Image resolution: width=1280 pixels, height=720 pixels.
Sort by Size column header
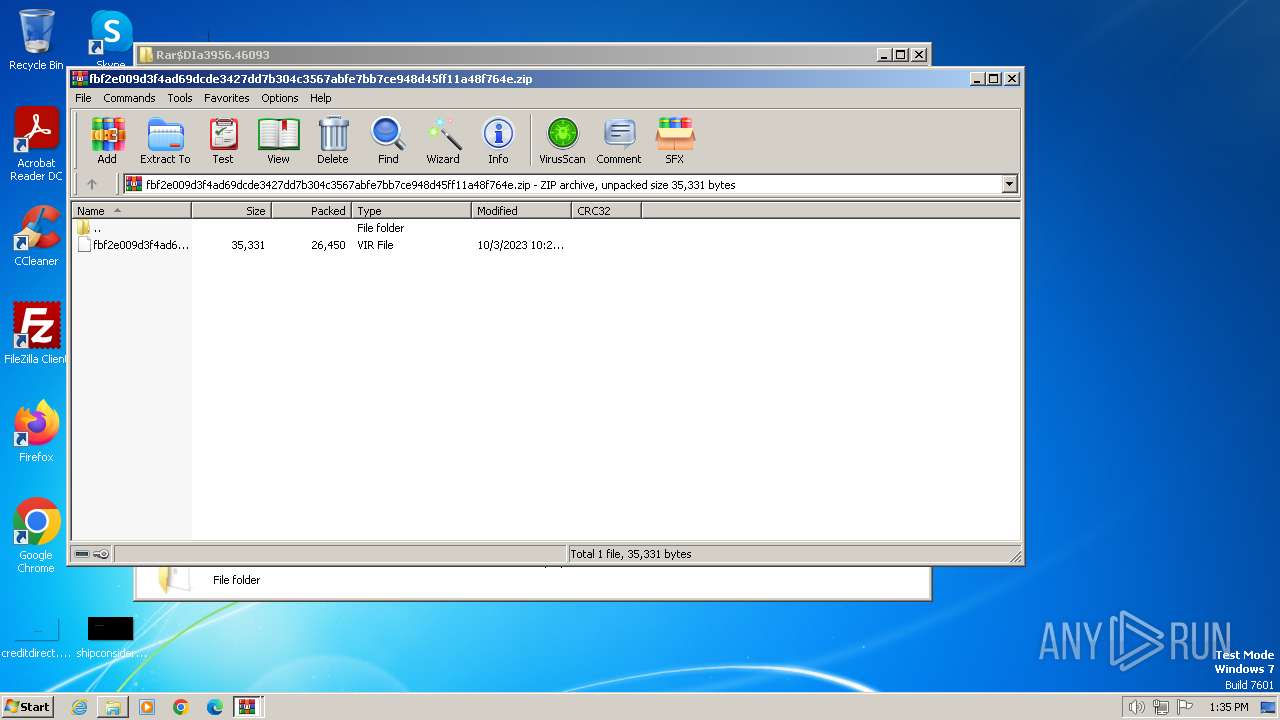pos(231,211)
